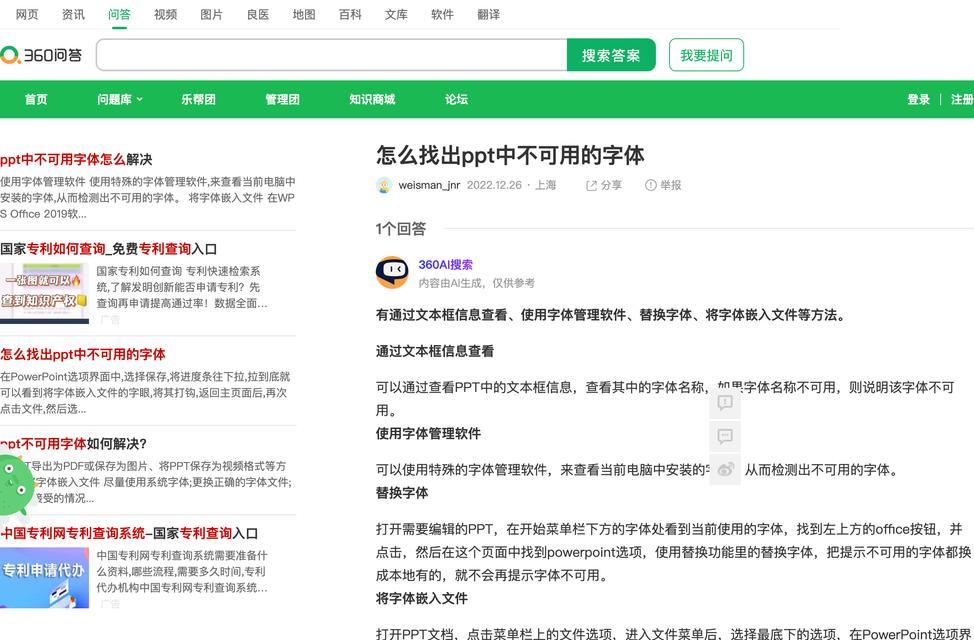
Task: Click the report icon beside 举报
Action: (x=650, y=185)
